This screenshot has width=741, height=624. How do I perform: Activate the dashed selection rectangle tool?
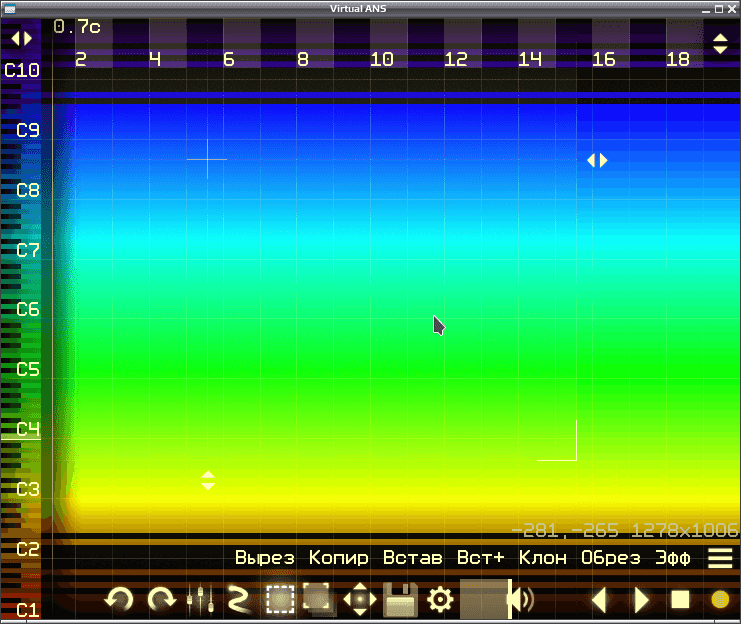pos(280,599)
